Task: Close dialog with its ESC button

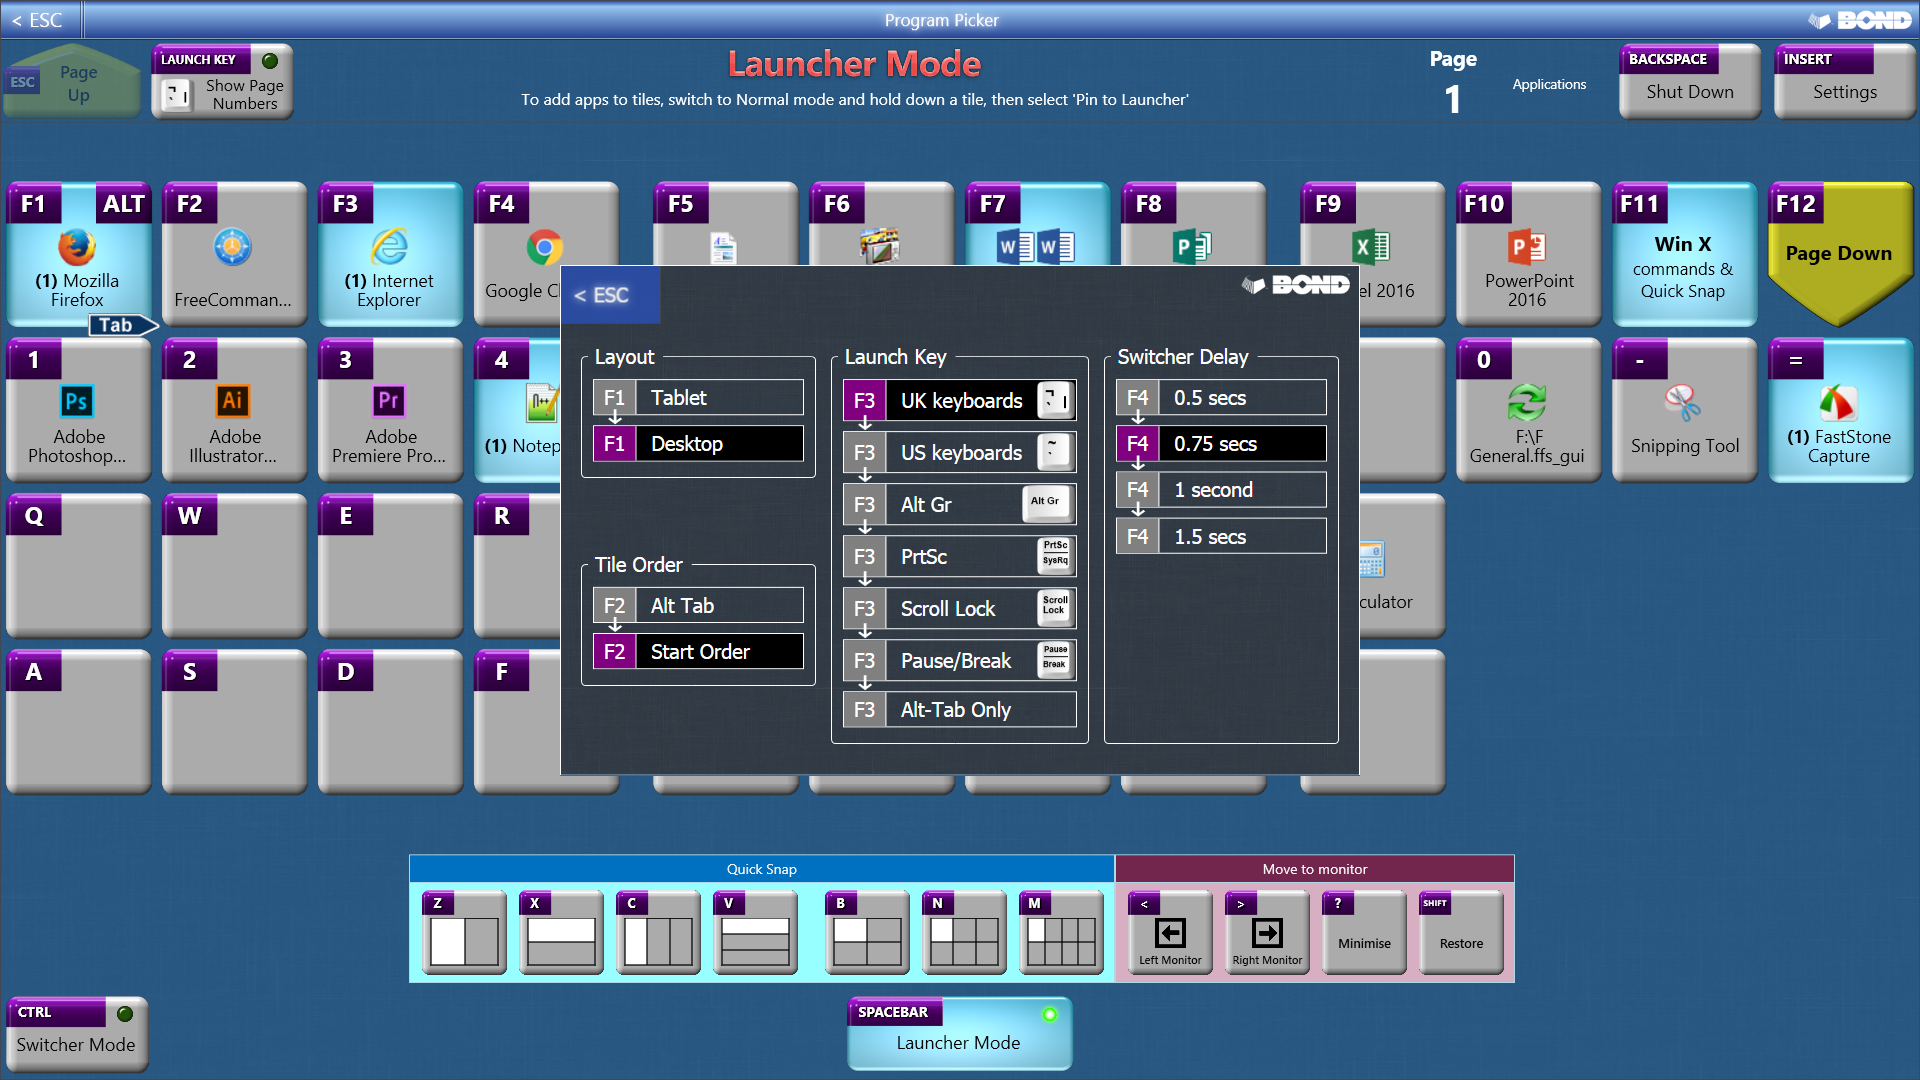Action: click(610, 295)
